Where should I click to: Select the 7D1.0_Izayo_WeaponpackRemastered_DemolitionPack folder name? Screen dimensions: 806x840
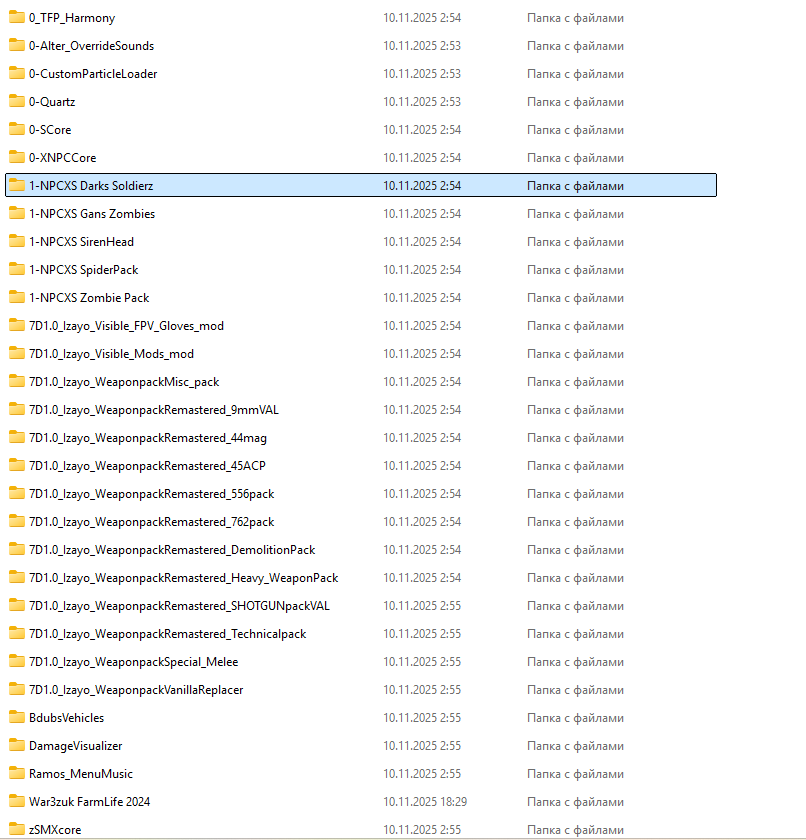[x=172, y=550]
